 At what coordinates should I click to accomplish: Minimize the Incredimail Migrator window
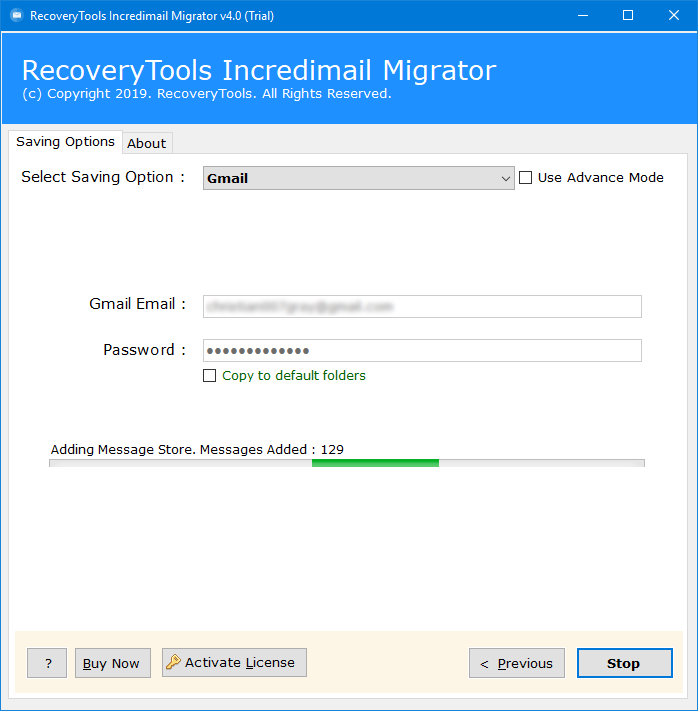(583, 15)
